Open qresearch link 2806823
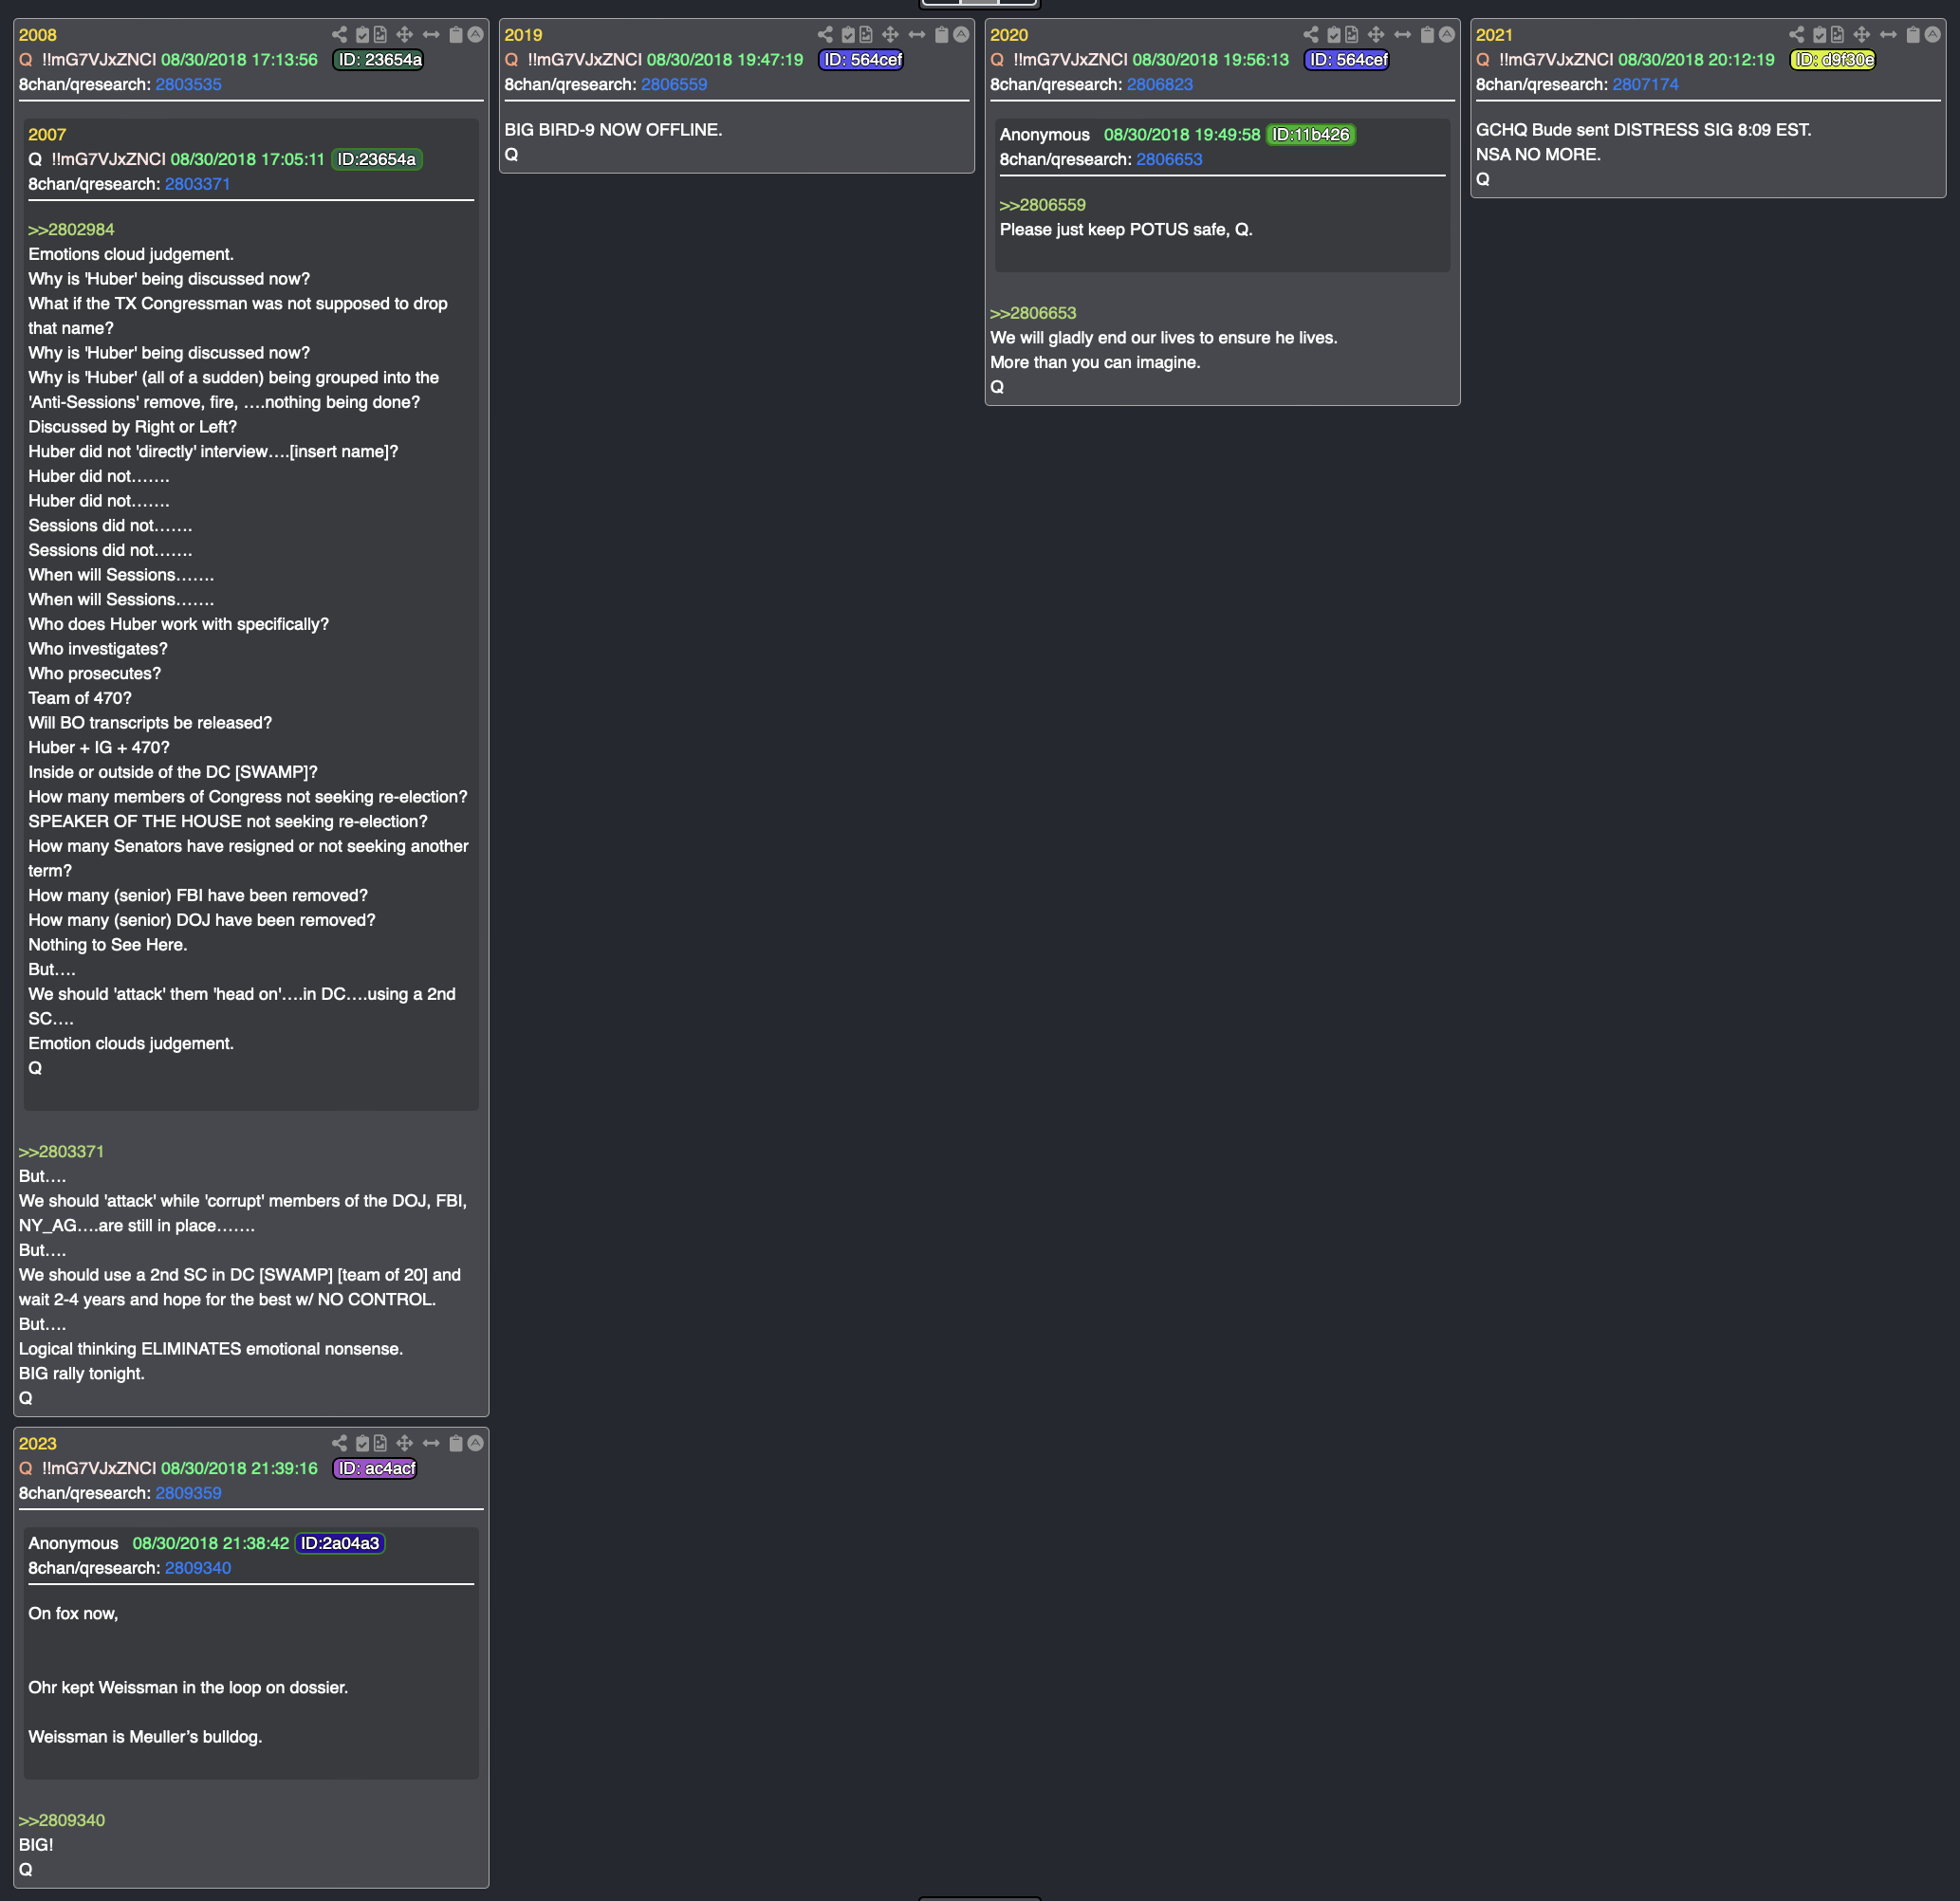The image size is (1960, 1901). click(1160, 84)
